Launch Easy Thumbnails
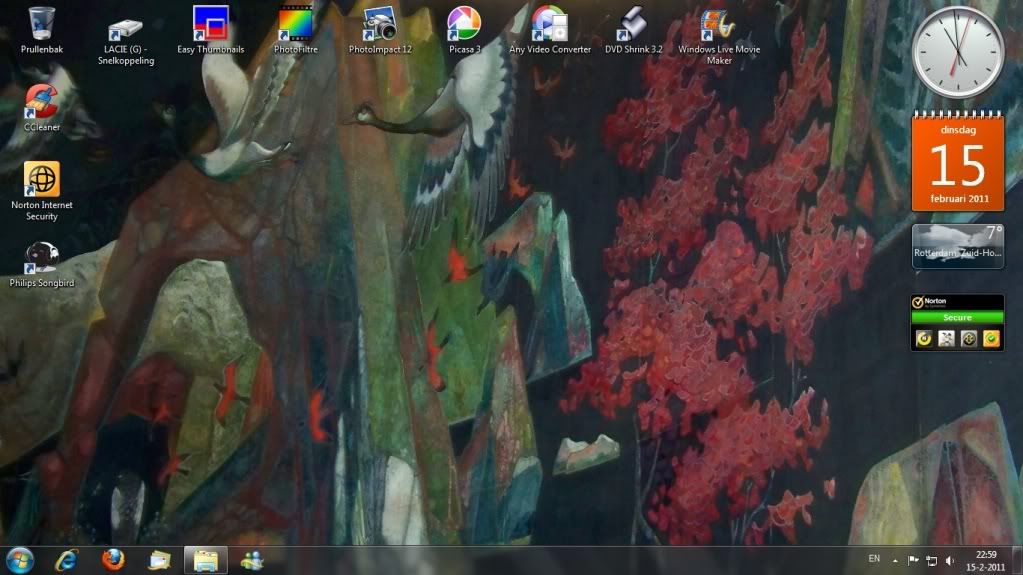1023x575 pixels. [x=211, y=30]
